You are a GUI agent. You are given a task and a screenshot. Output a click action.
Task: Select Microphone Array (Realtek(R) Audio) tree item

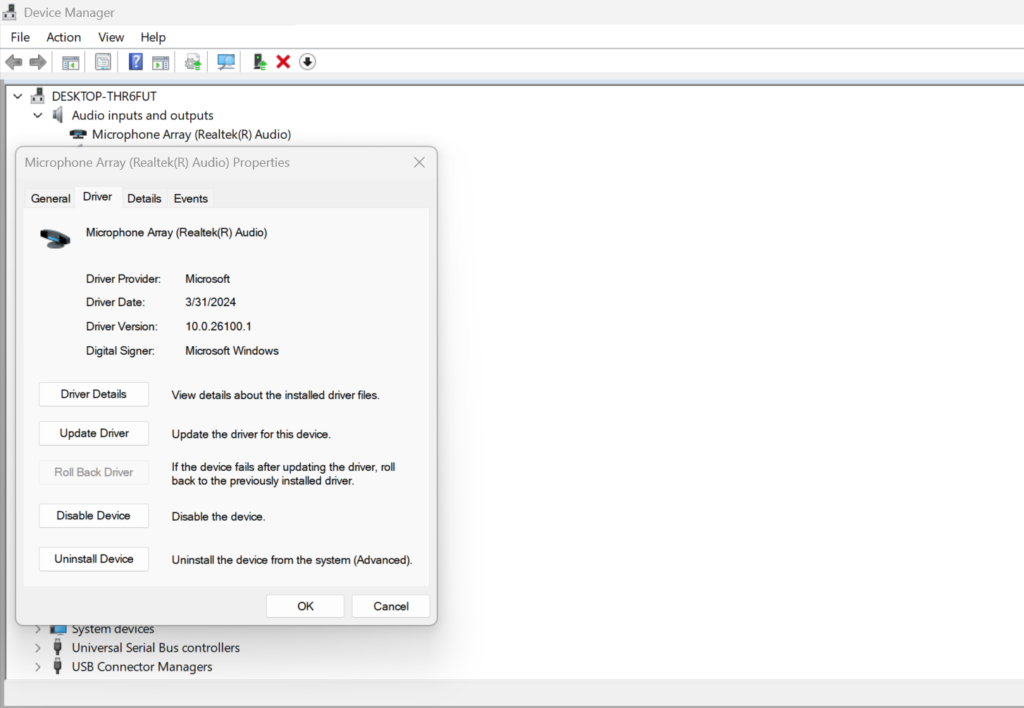click(x=190, y=134)
